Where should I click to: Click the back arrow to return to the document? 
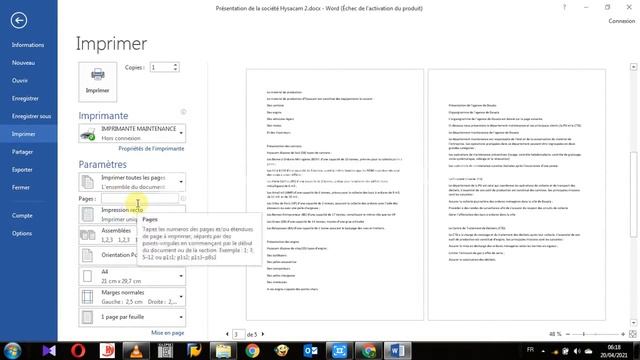[19, 20]
